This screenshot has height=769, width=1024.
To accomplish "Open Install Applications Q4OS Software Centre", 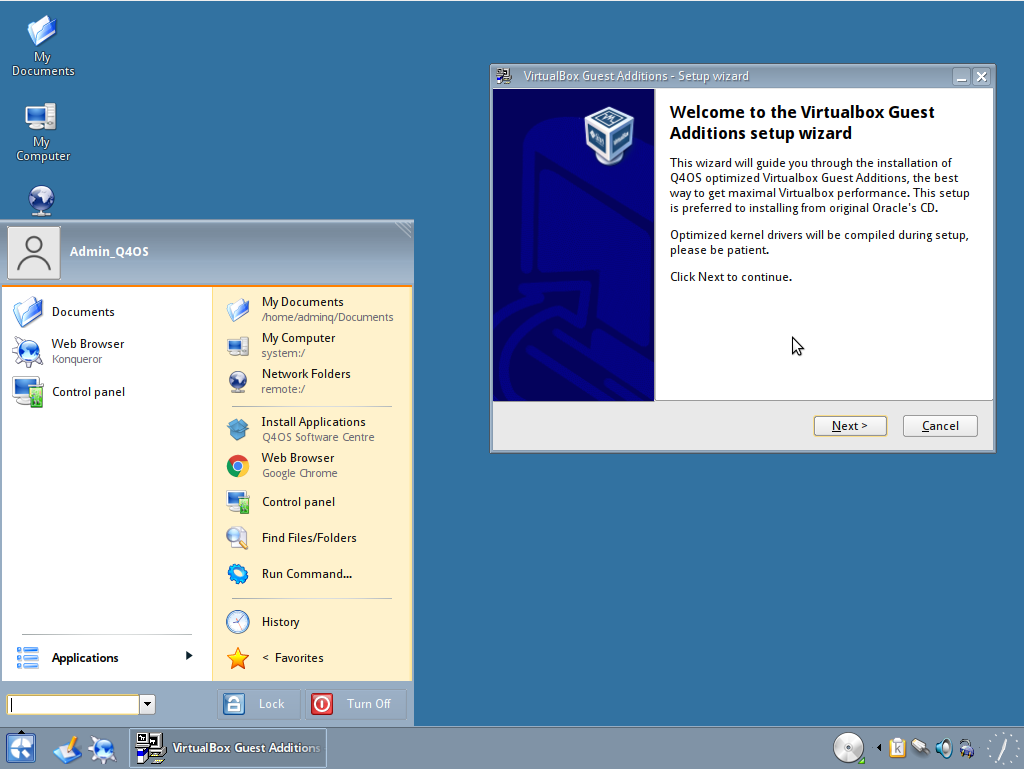I will (312, 430).
